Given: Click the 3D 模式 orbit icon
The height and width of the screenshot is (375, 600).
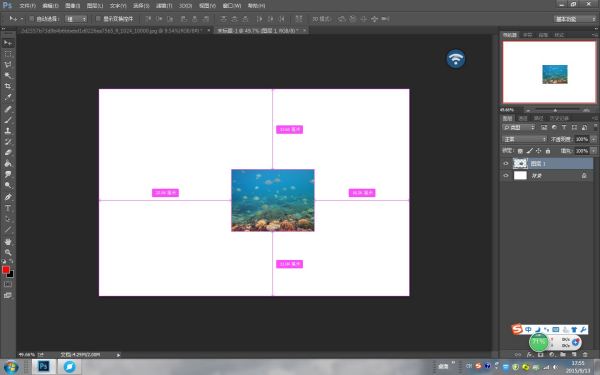Looking at the screenshot, I should click(342, 19).
